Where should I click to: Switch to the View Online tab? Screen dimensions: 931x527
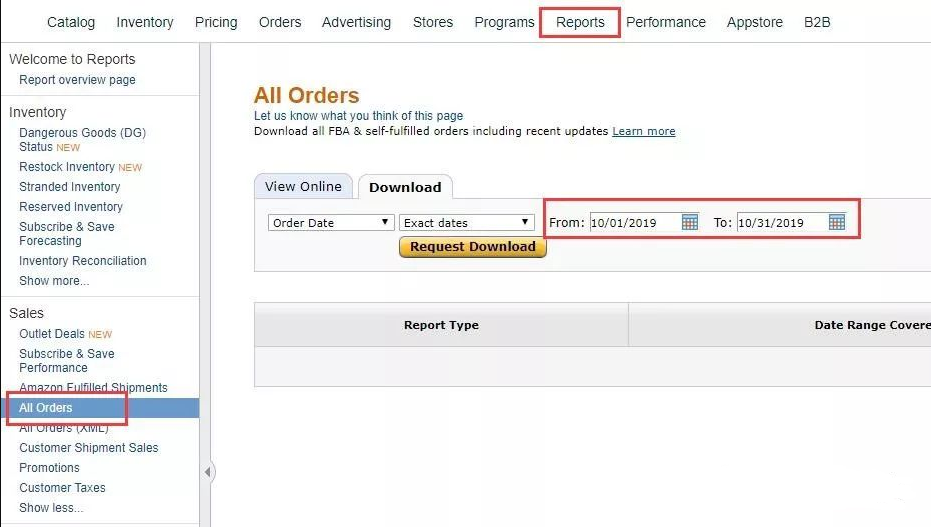pyautogui.click(x=303, y=186)
